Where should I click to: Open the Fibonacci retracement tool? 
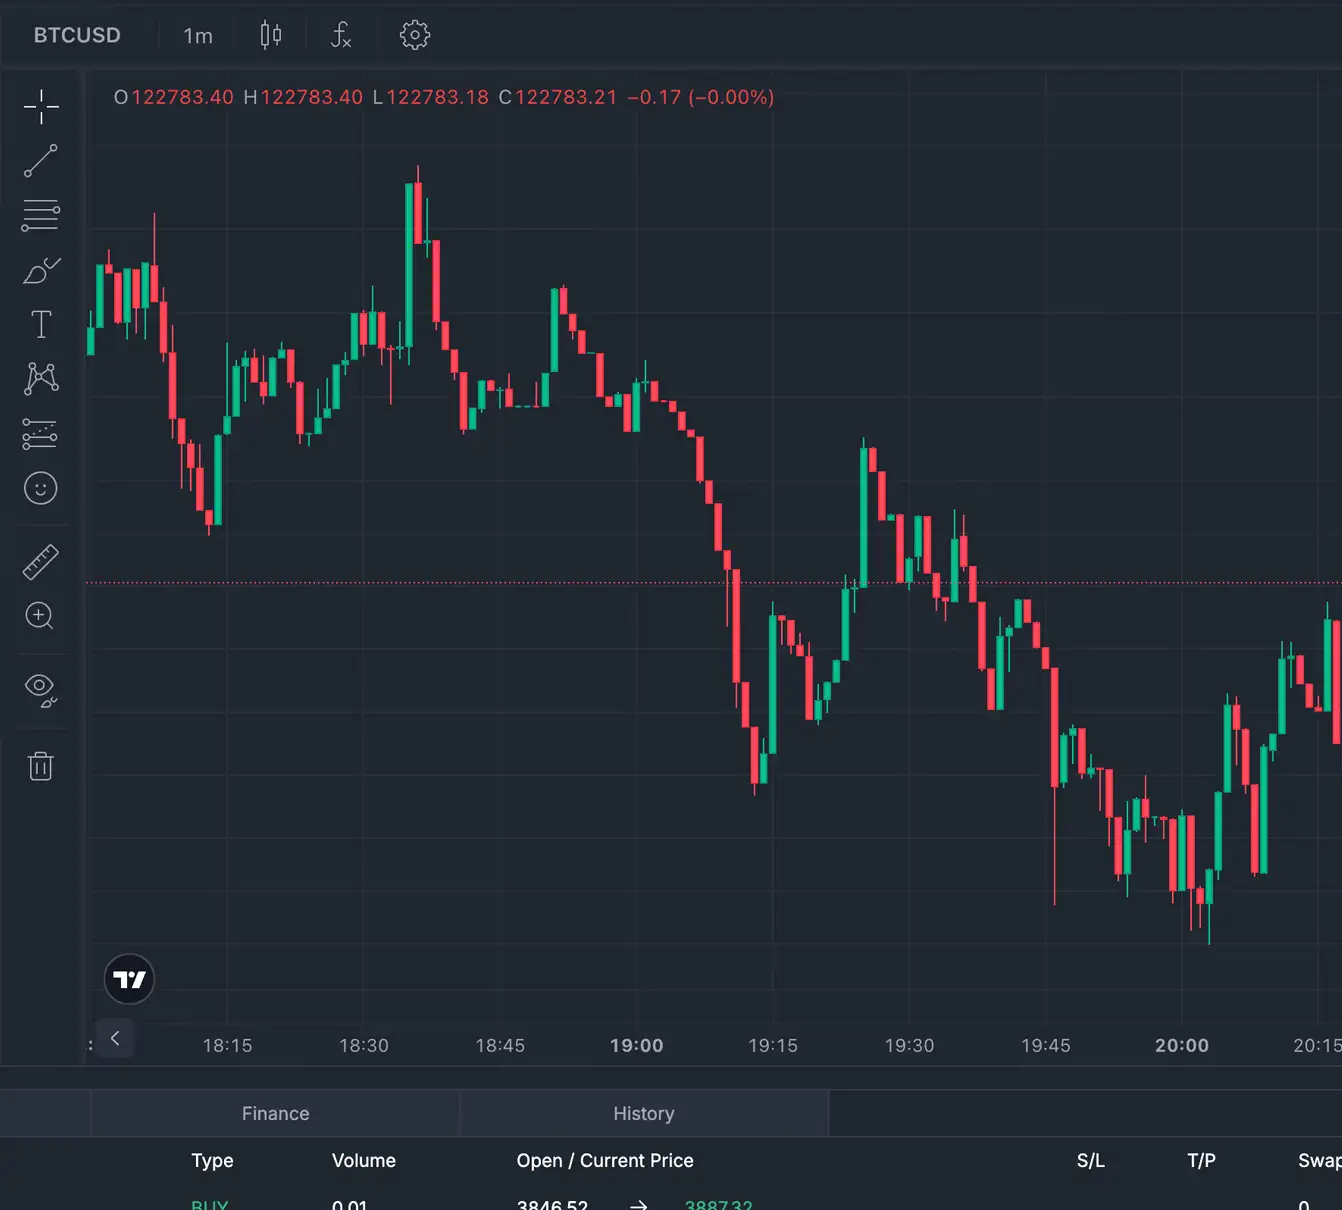(x=41, y=215)
